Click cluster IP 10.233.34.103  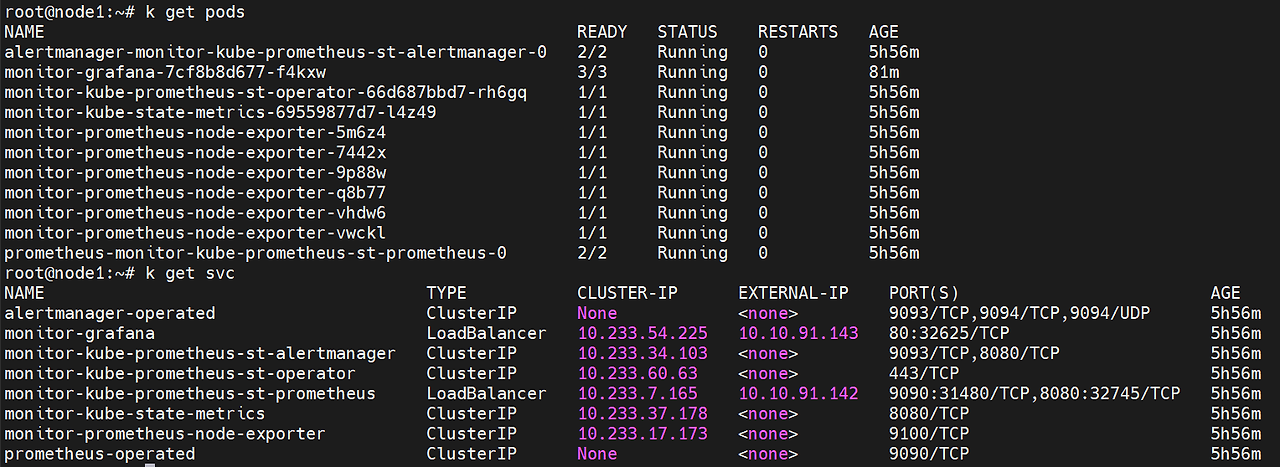coord(642,353)
